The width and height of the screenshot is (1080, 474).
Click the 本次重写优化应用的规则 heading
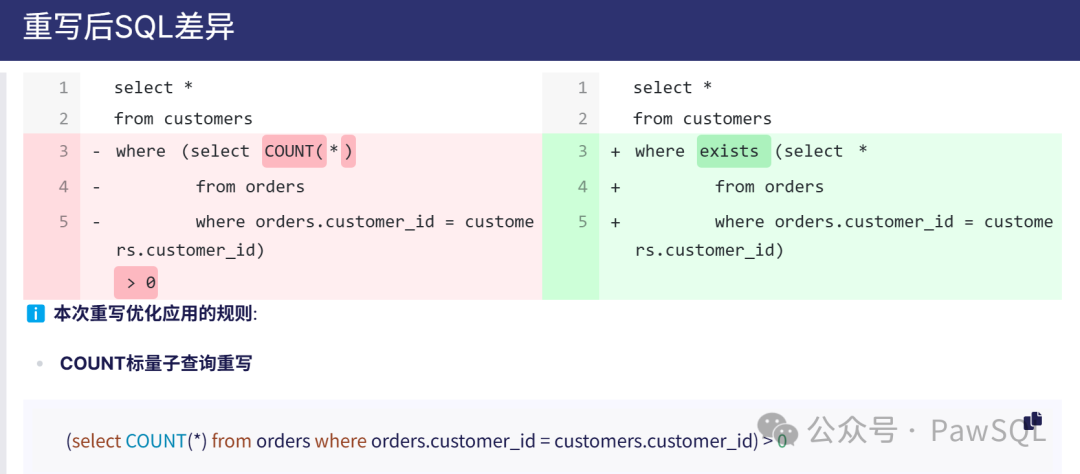point(155,314)
